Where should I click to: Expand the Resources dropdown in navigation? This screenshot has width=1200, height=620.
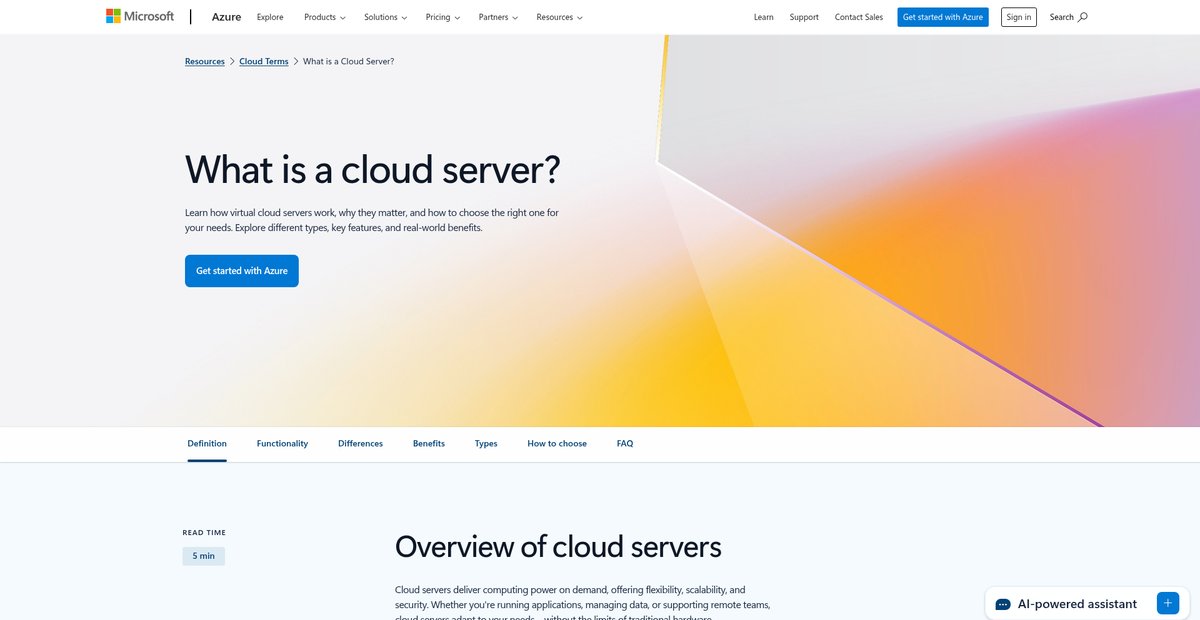coord(559,17)
